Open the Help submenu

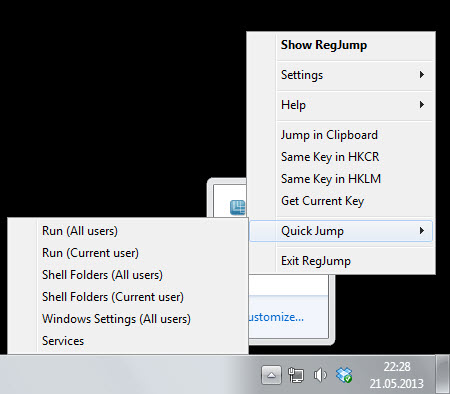tap(341, 105)
